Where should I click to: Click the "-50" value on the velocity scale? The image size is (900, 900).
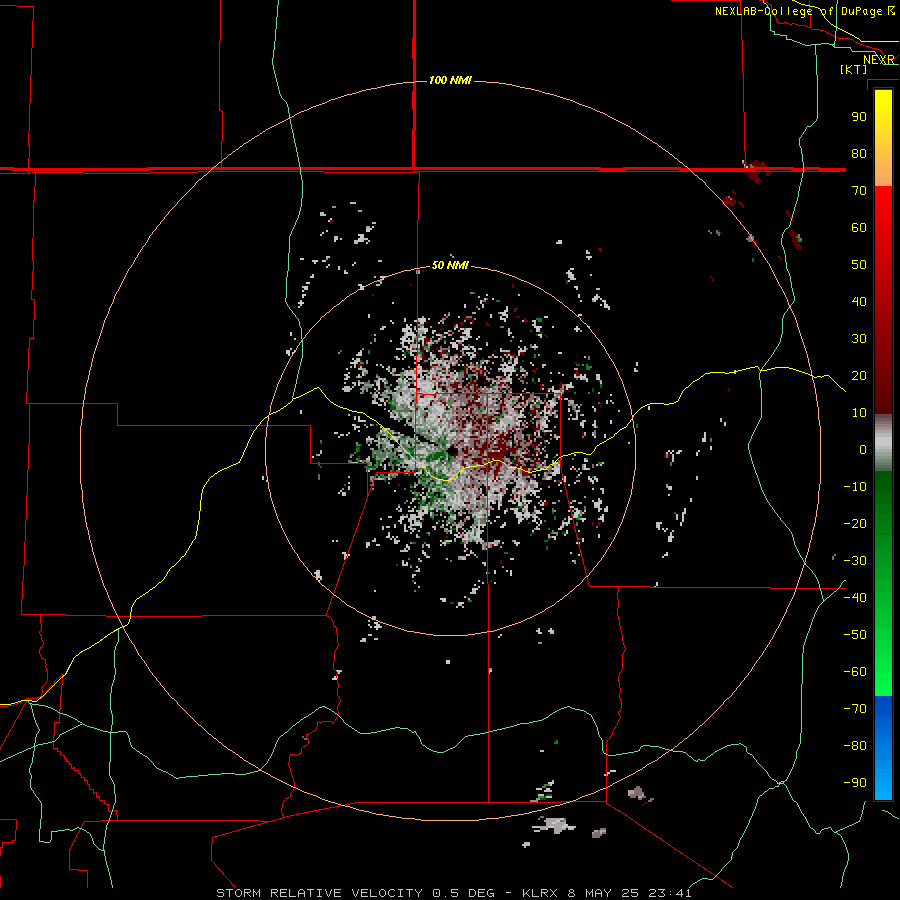(x=855, y=635)
